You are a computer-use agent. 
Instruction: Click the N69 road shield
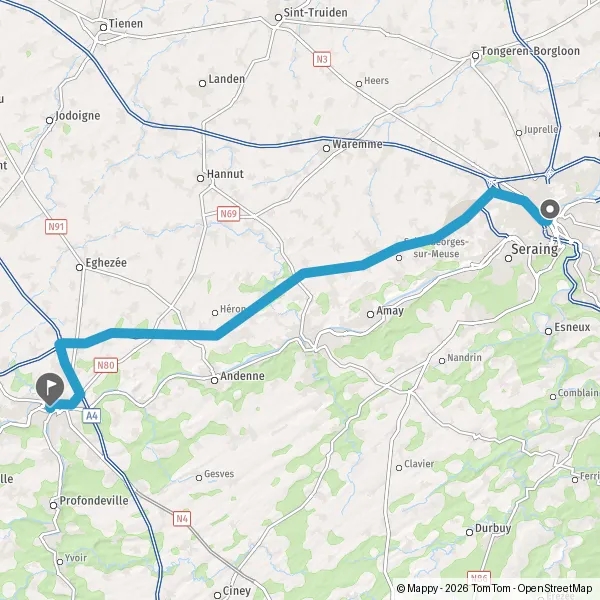click(x=228, y=214)
